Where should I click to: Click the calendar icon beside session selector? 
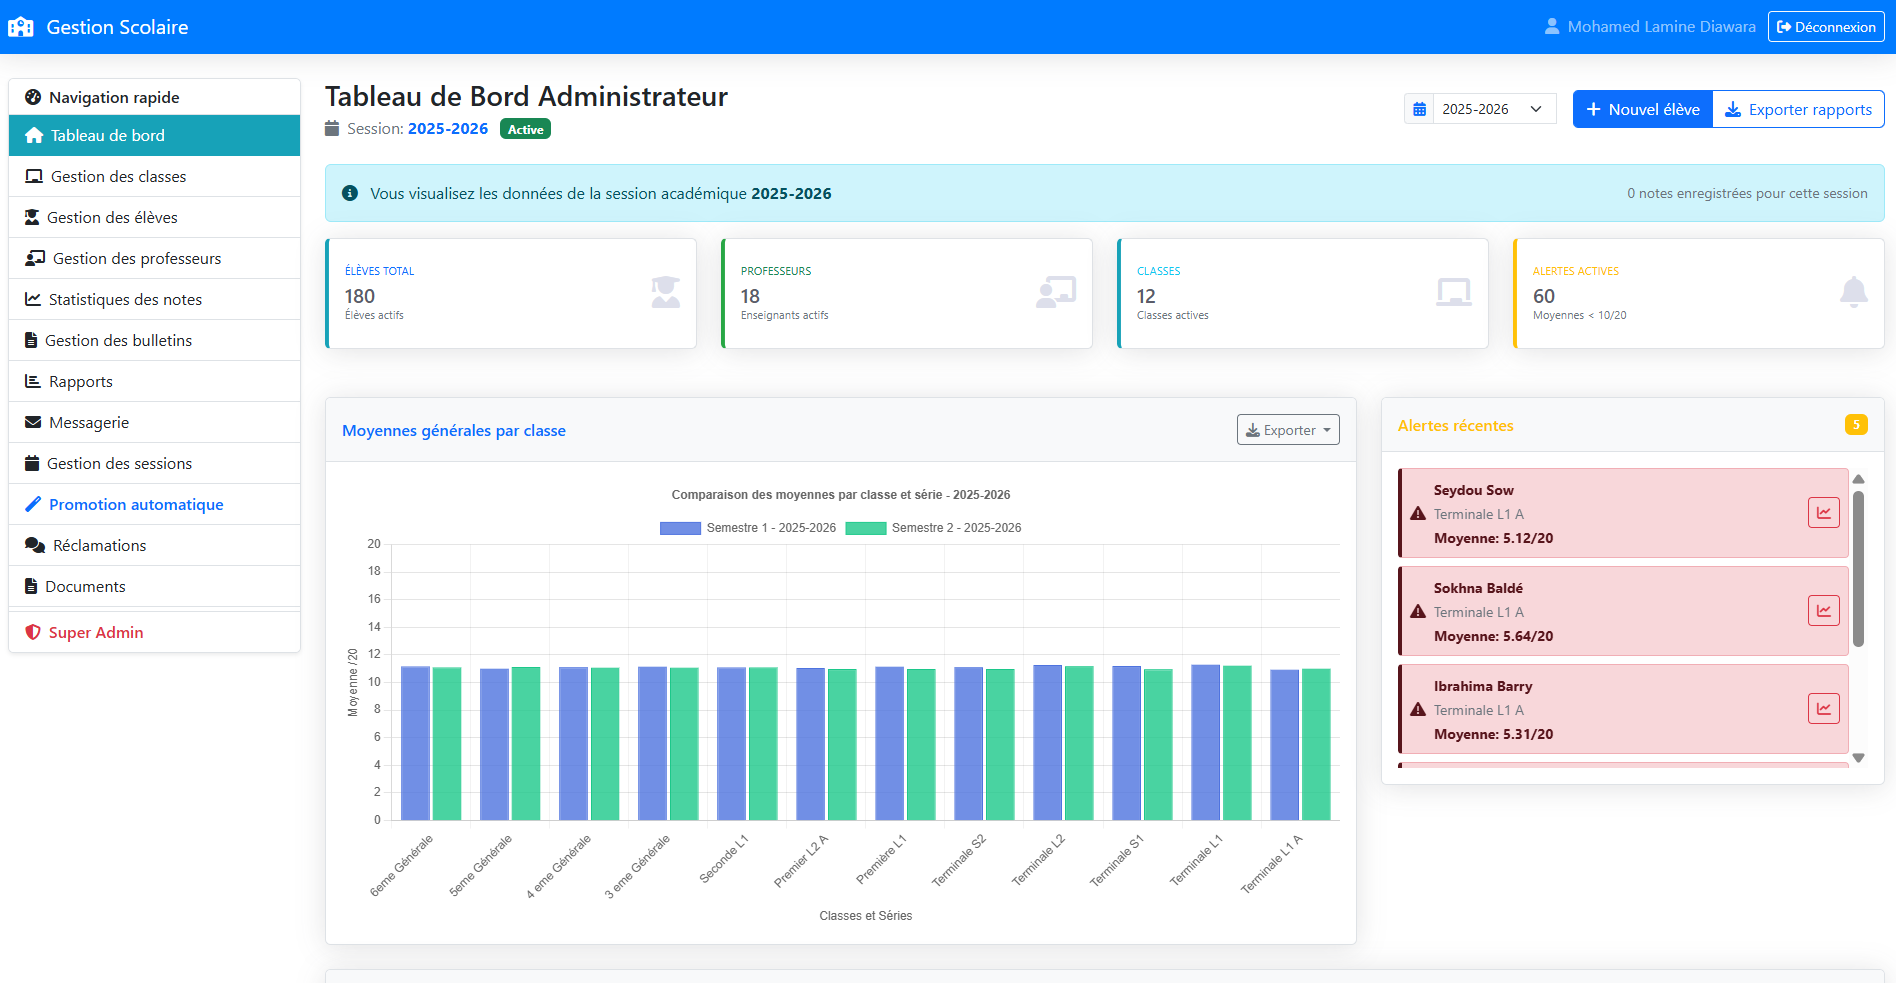click(x=1419, y=109)
